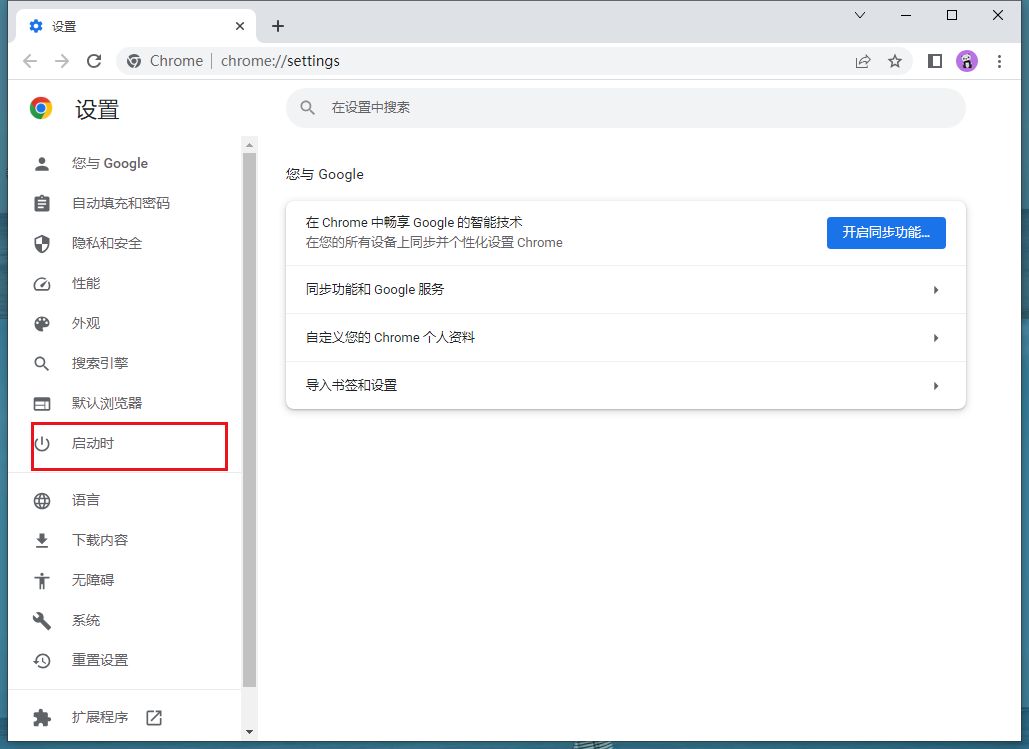Select 重置设置 label in the sidebar
Screen dimensions: 1029x749
[100, 660]
